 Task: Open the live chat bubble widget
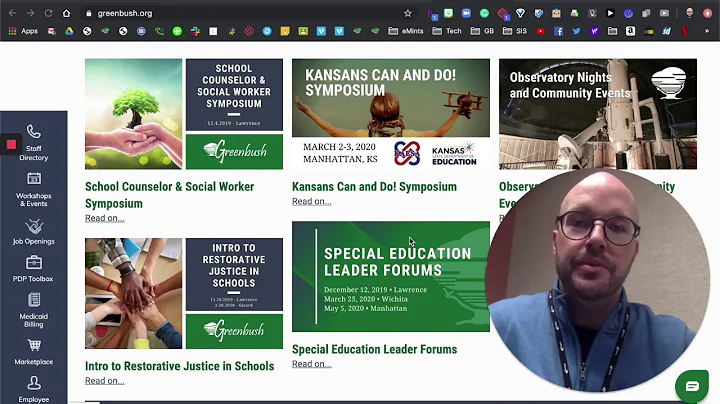692,386
